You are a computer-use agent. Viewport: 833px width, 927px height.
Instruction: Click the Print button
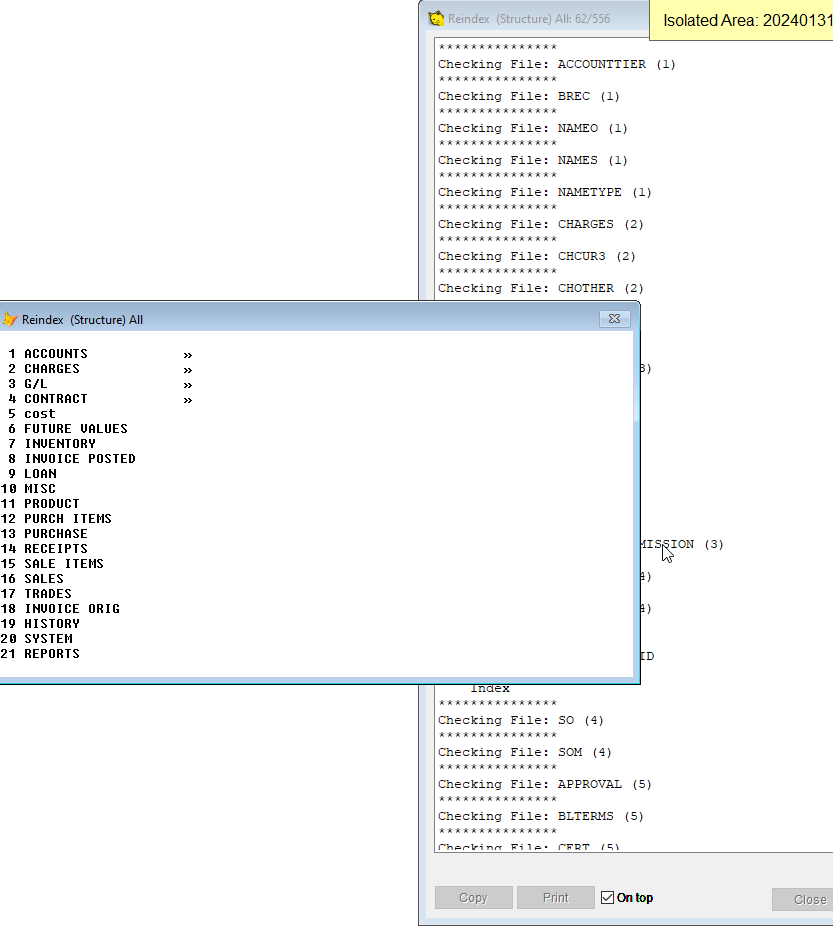tap(556, 897)
